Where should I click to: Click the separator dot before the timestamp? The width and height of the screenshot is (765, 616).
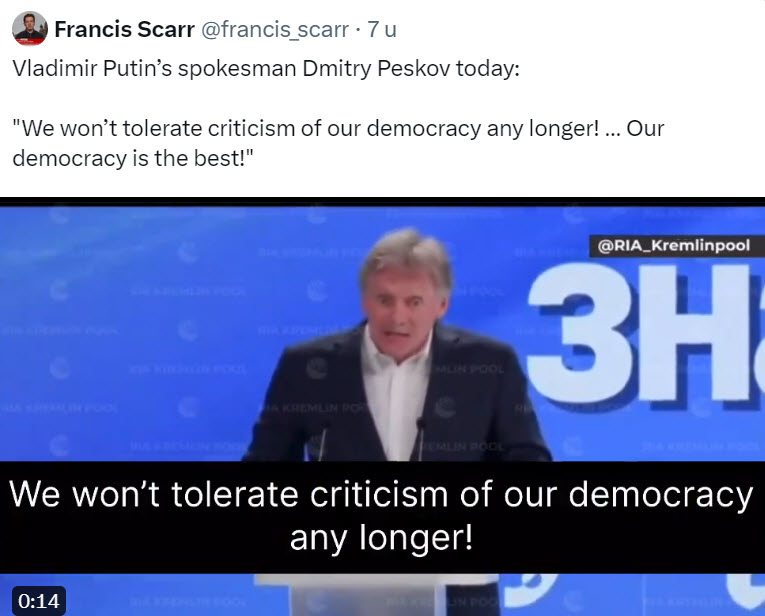pyautogui.click(x=358, y=30)
